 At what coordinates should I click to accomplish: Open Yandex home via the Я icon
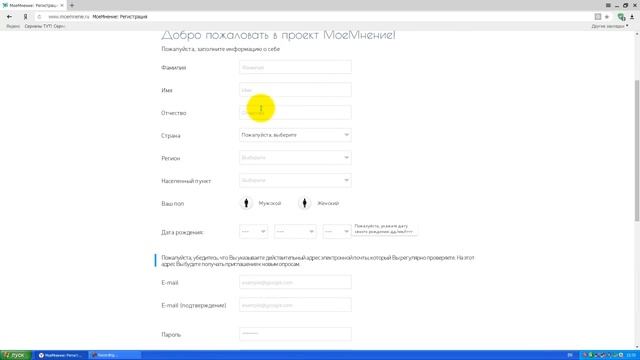click(x=25, y=17)
